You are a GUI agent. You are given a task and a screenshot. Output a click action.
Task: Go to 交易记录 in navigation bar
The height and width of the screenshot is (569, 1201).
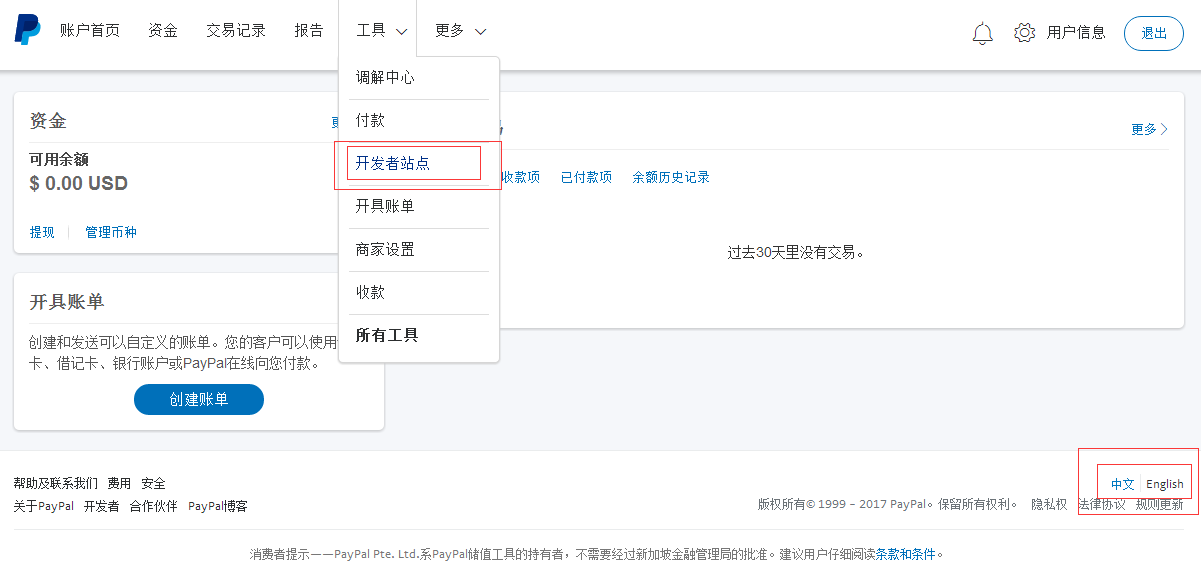tap(236, 31)
